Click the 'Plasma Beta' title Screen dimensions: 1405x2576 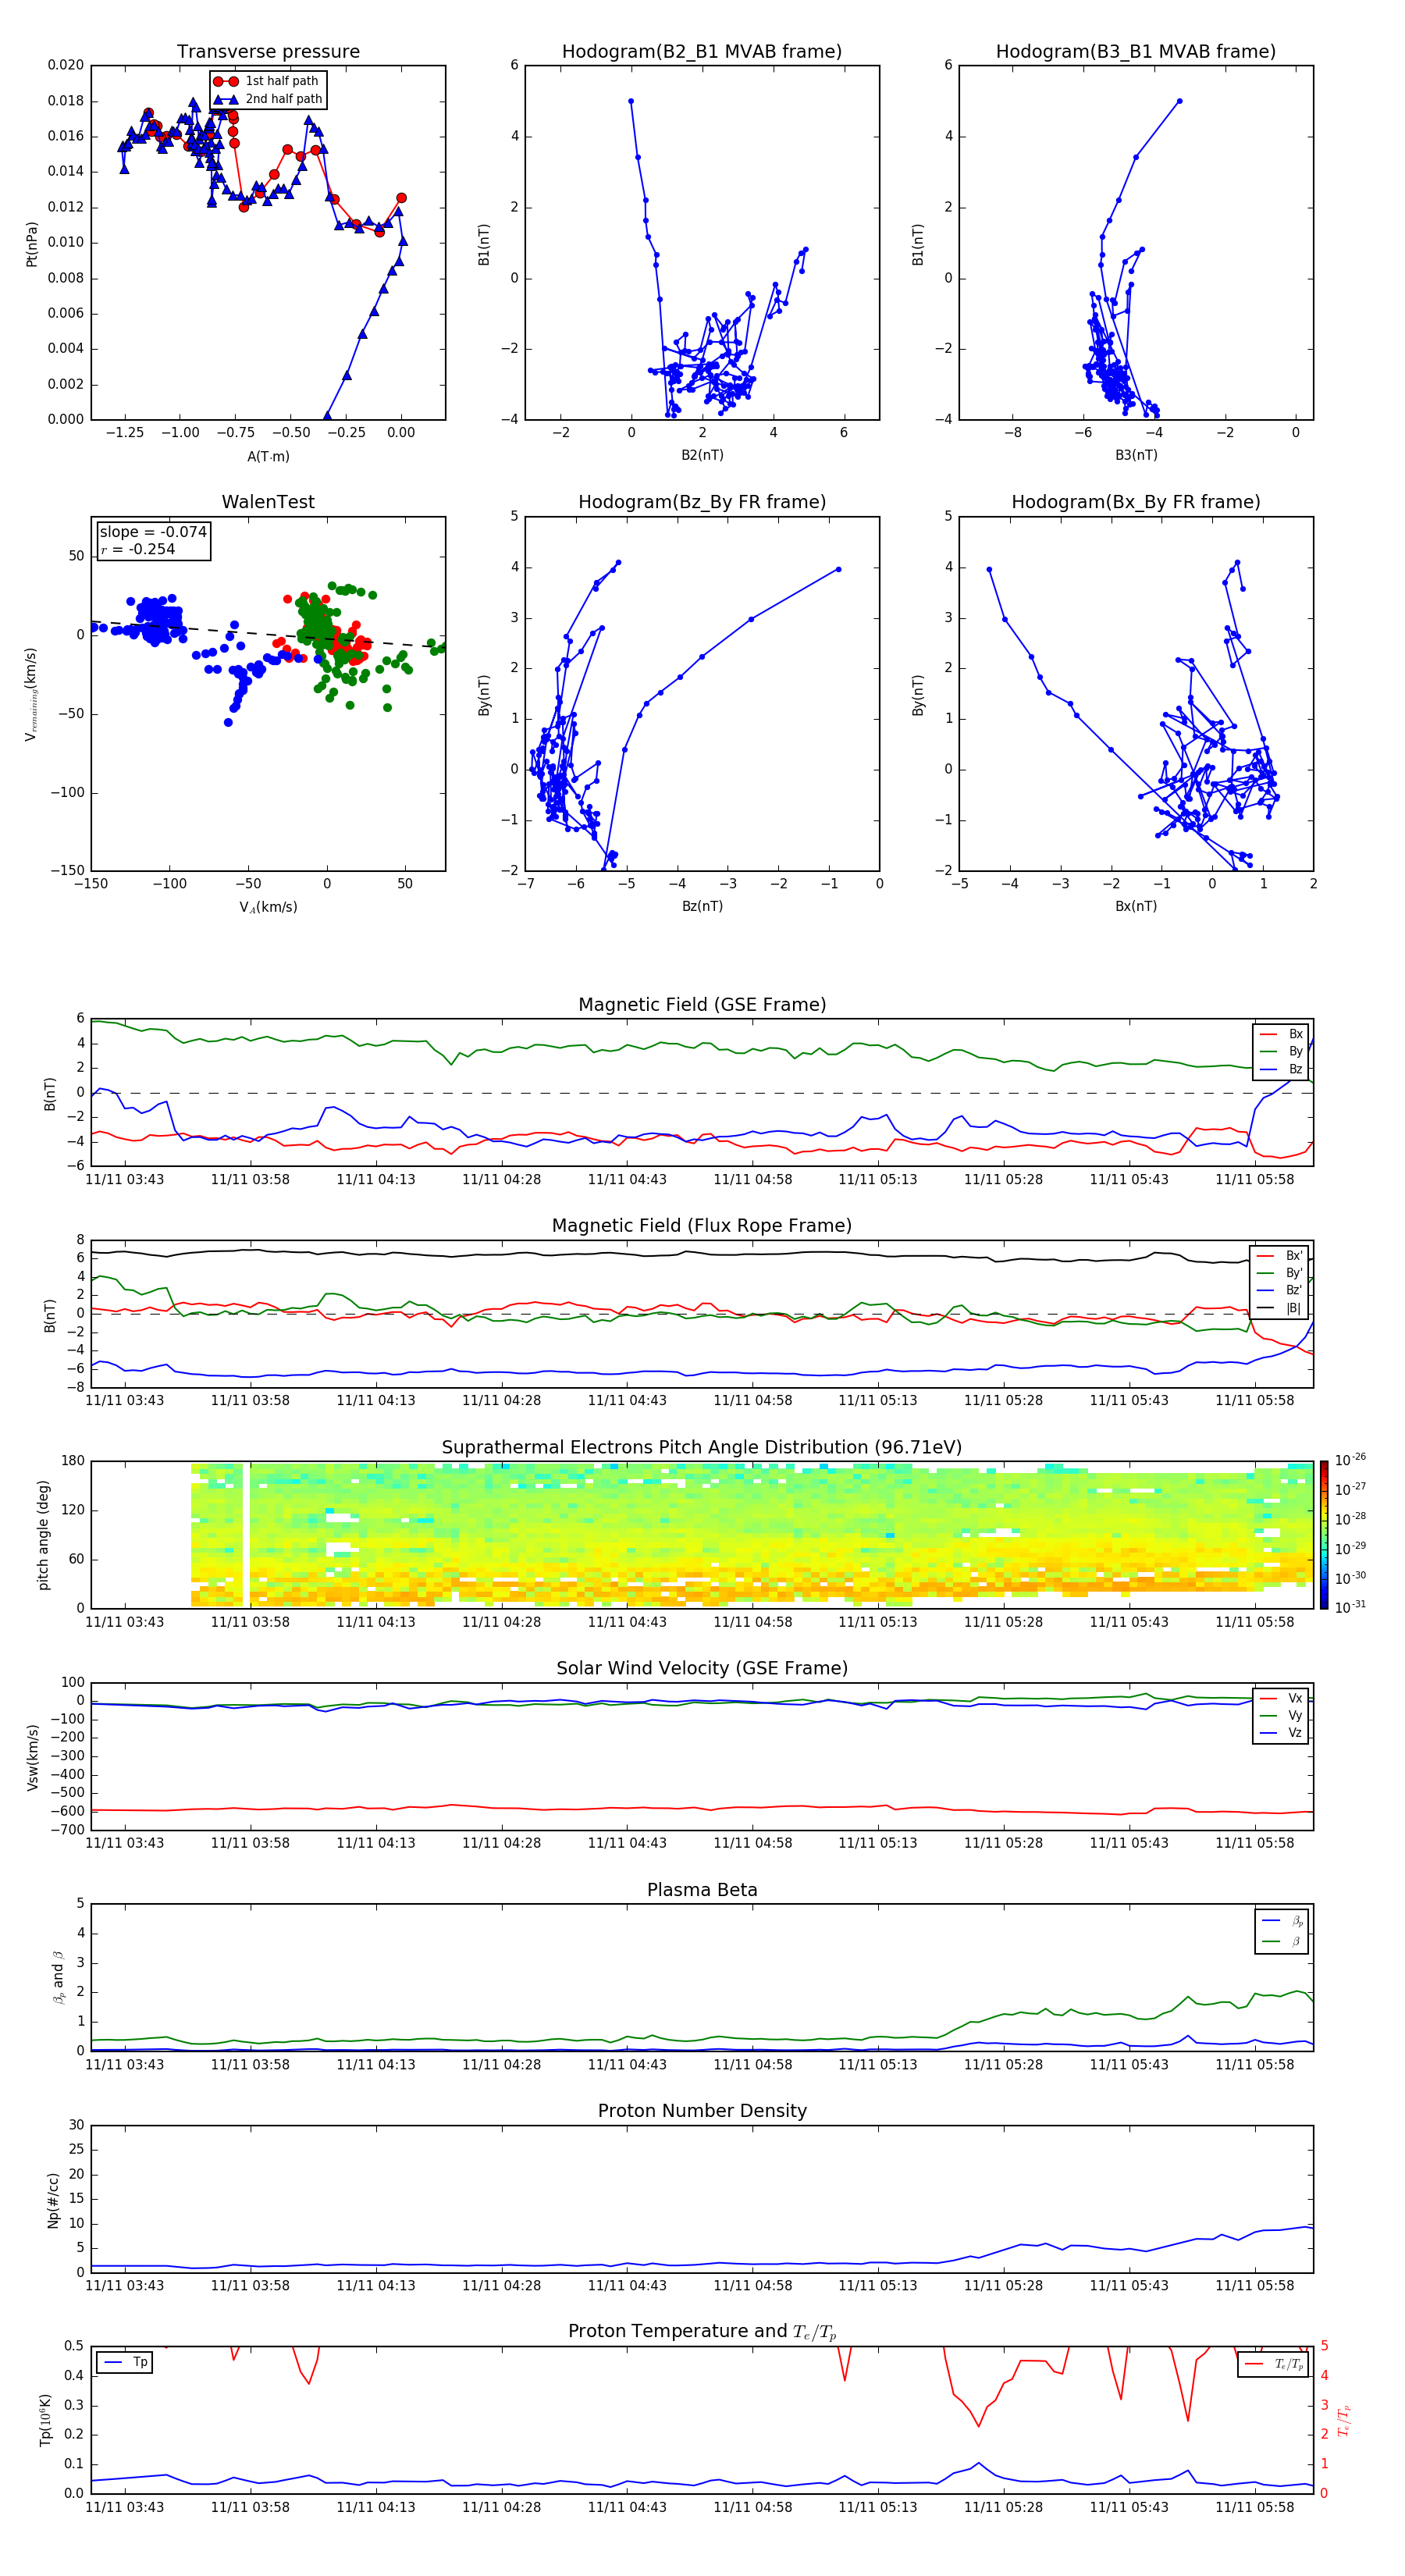(702, 1890)
